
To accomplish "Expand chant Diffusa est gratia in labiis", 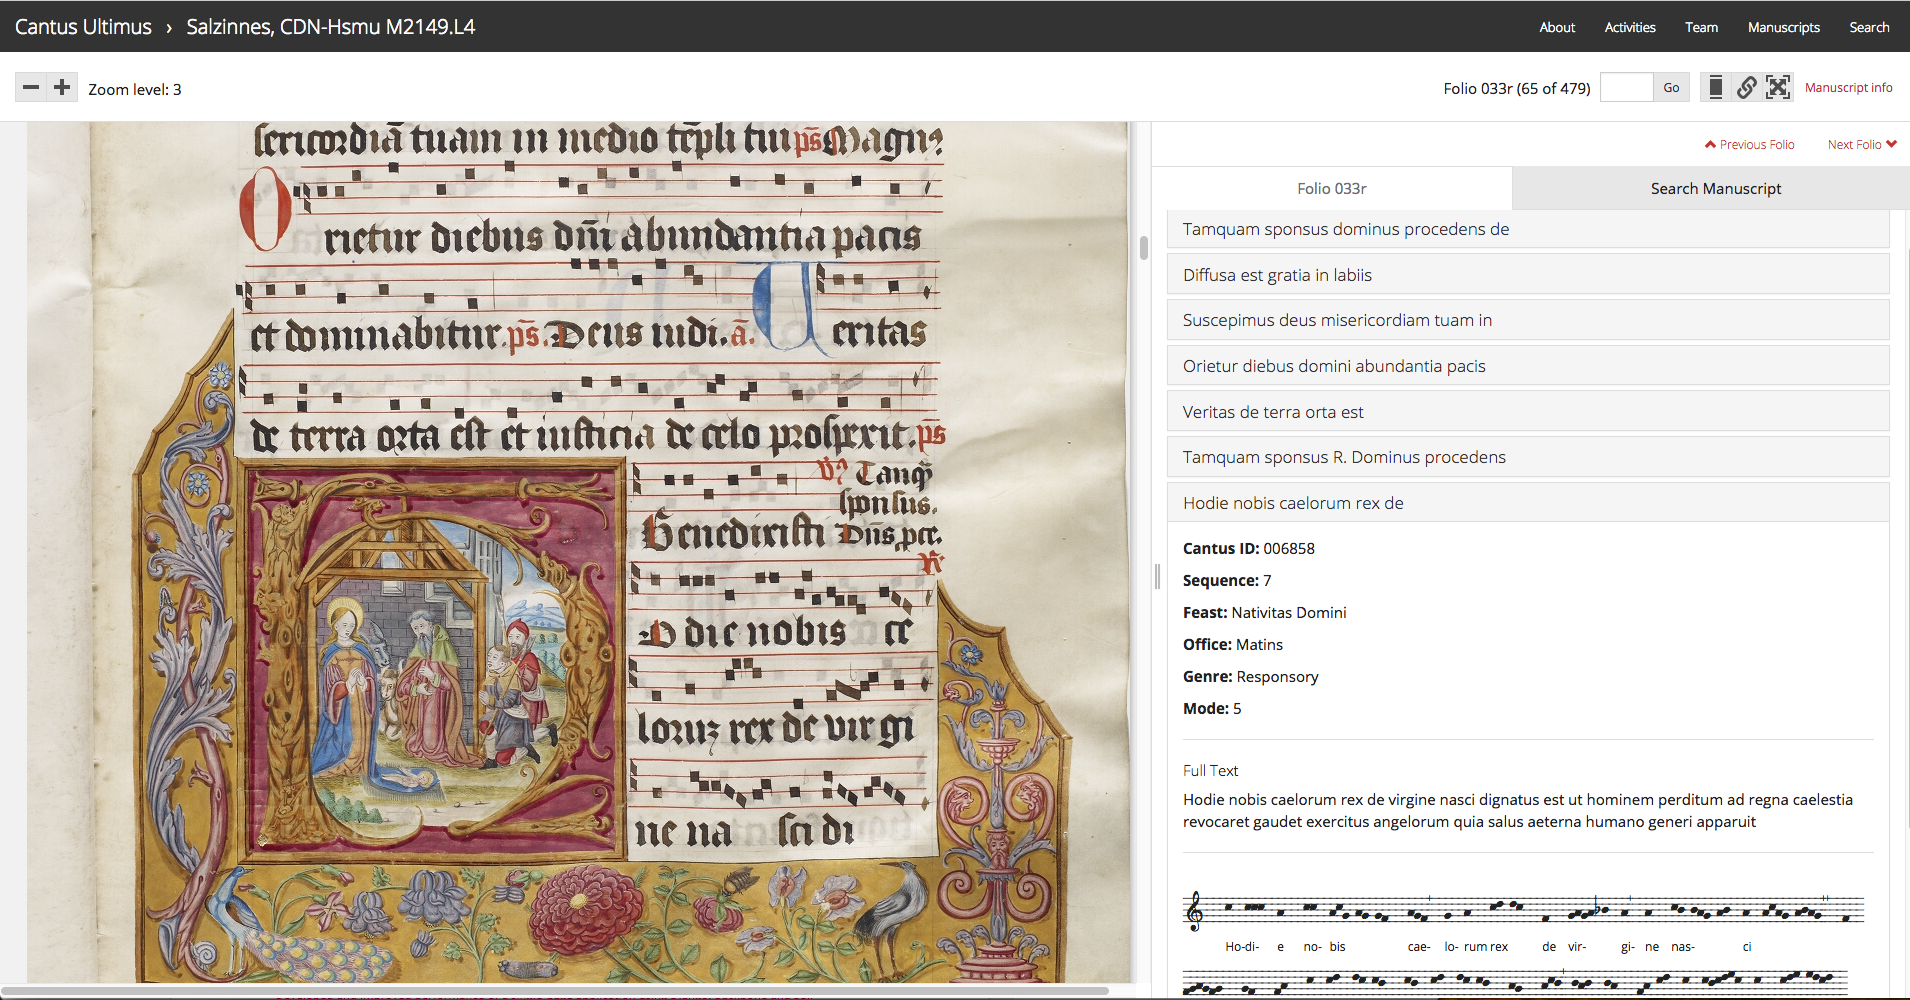I will tap(1528, 274).
